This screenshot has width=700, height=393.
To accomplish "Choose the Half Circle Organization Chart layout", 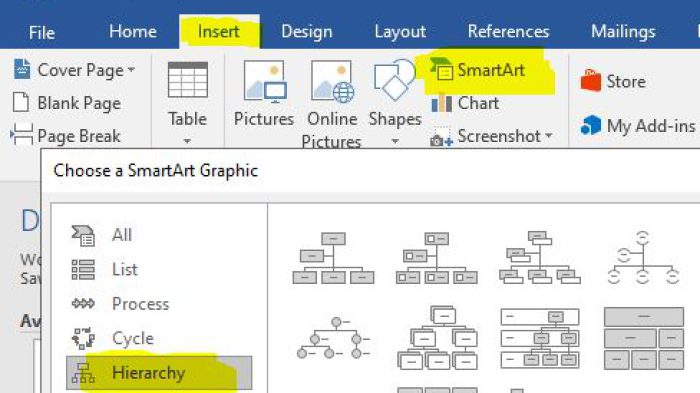I will tap(643, 258).
